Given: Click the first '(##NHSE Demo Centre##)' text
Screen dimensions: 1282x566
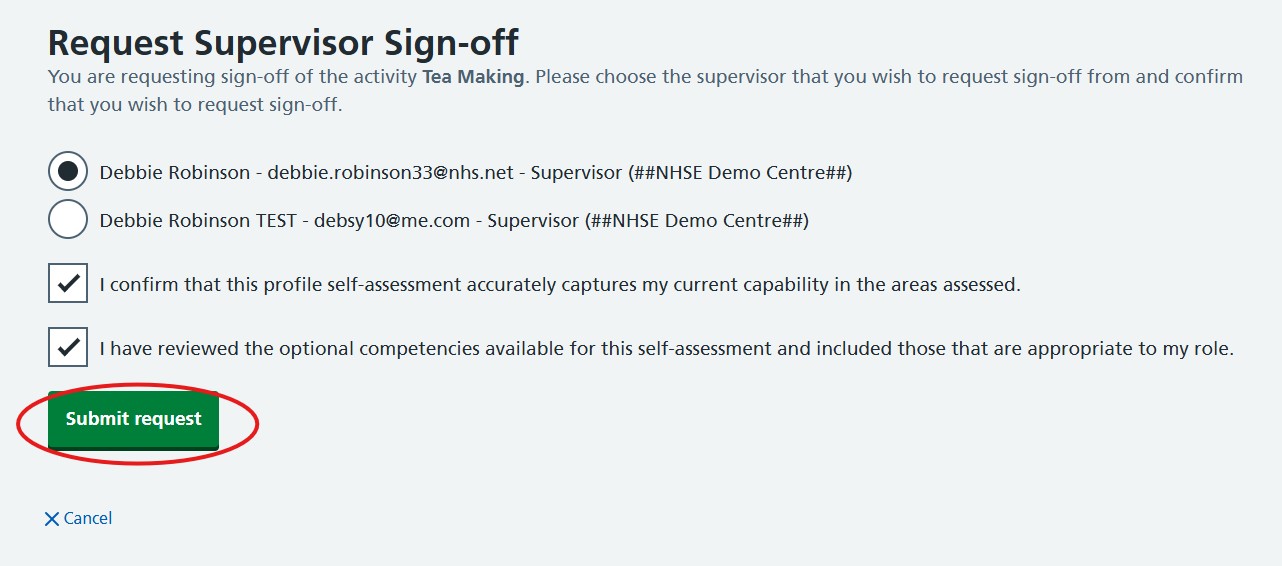Looking at the screenshot, I should [x=739, y=172].
